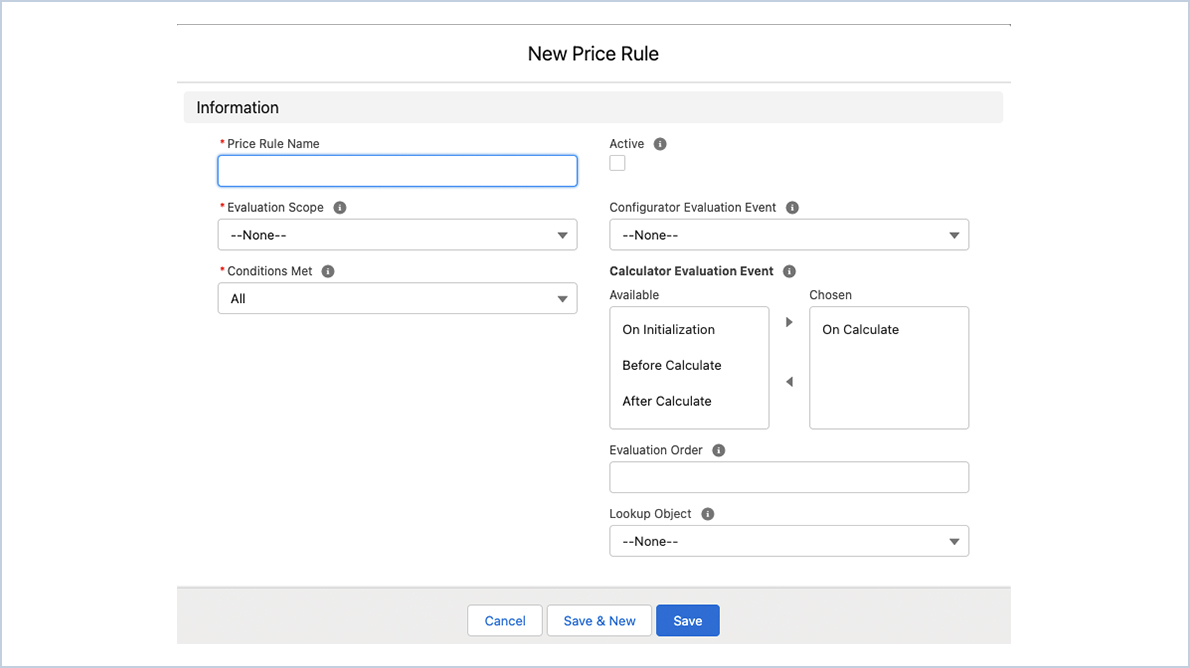Click the Evaluation Scope info icon

click(339, 207)
